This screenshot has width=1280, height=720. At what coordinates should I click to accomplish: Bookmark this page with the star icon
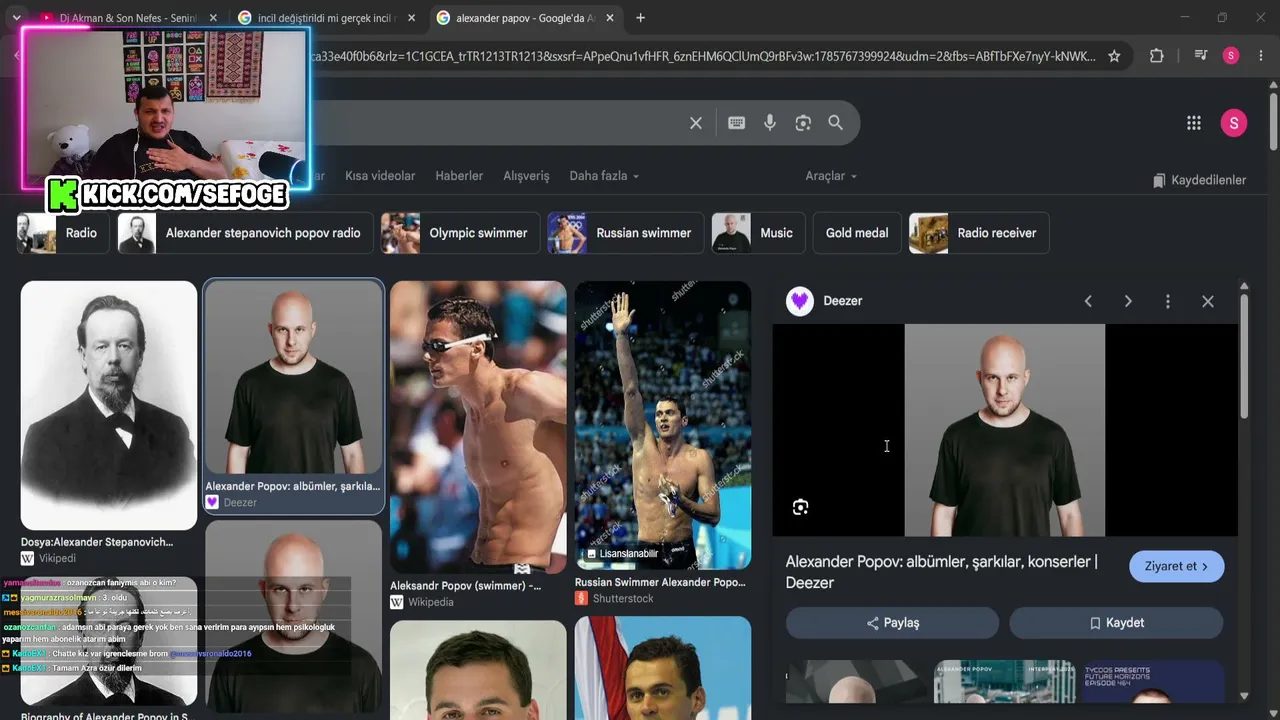point(1114,56)
